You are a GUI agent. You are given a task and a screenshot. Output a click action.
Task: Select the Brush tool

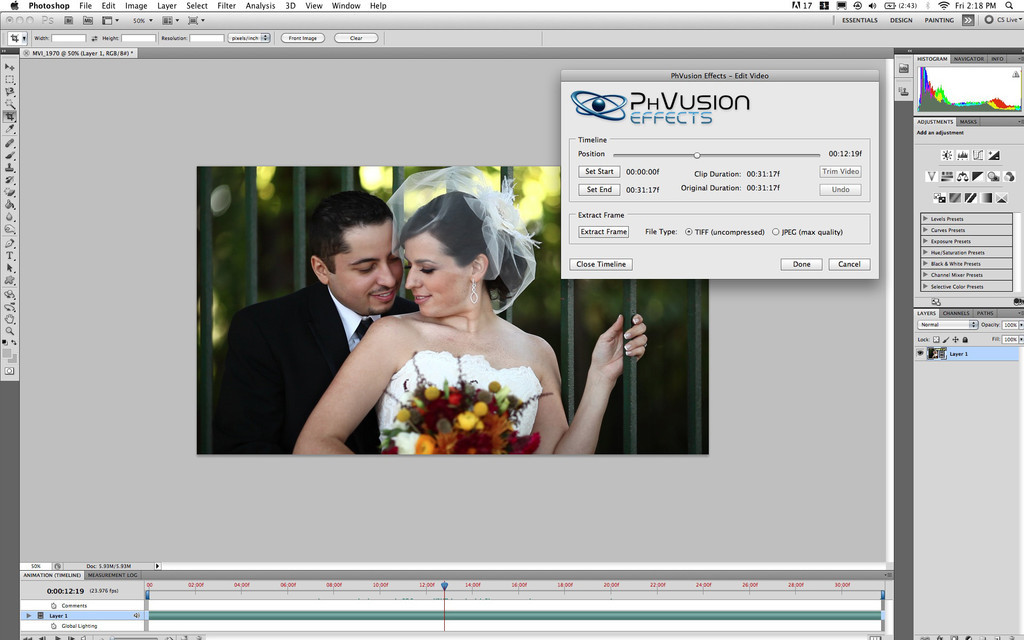click(10, 155)
